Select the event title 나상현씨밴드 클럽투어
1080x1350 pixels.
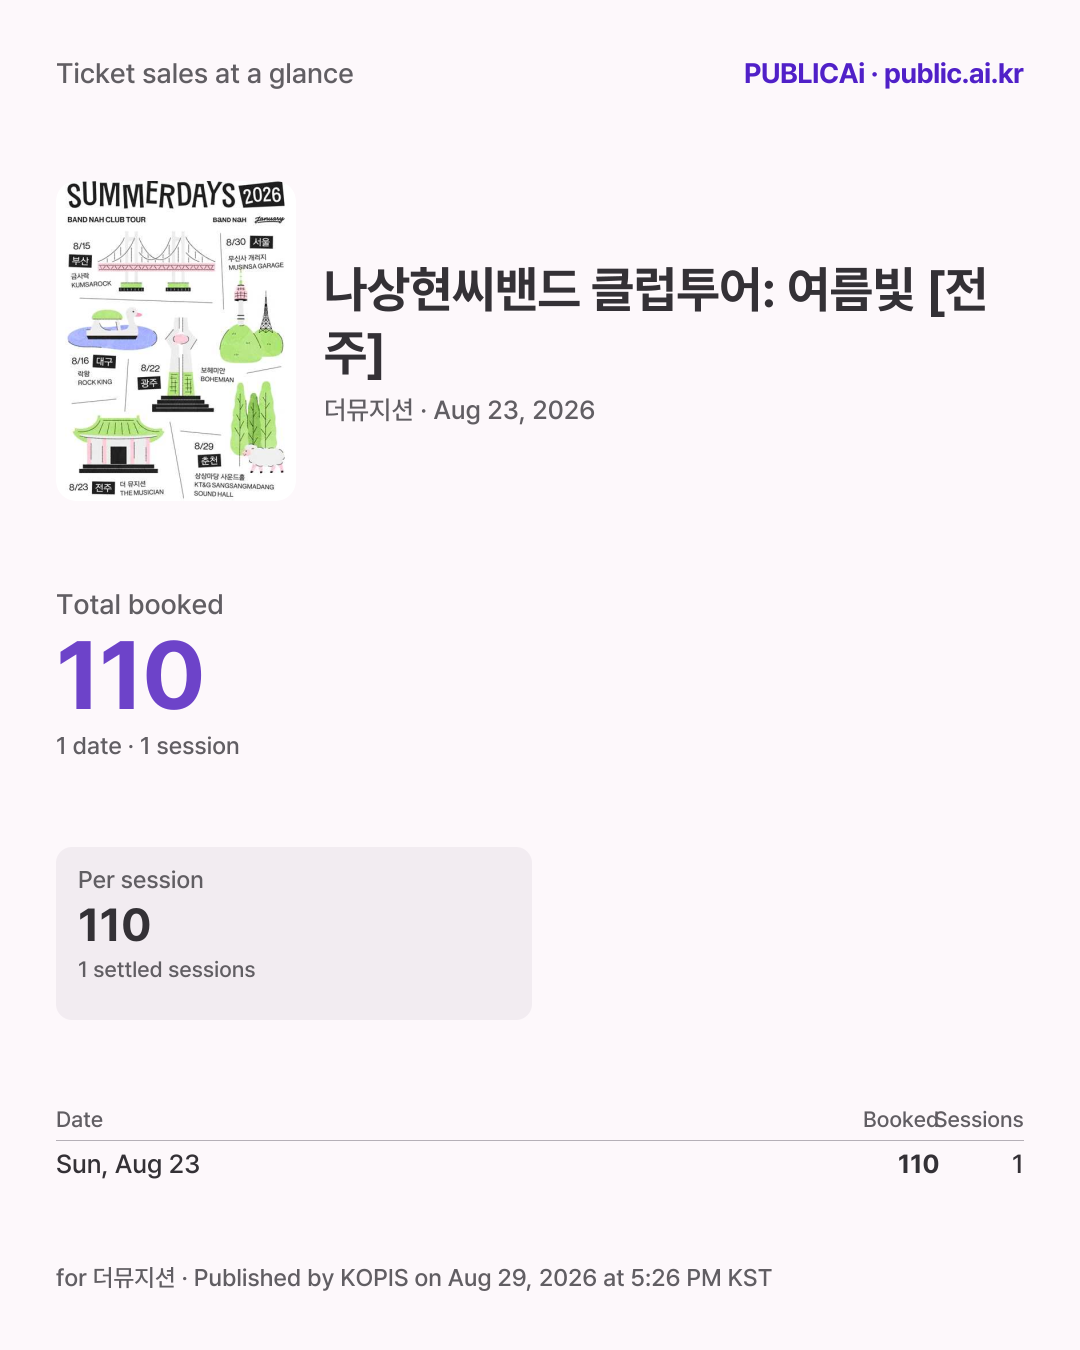pos(655,321)
